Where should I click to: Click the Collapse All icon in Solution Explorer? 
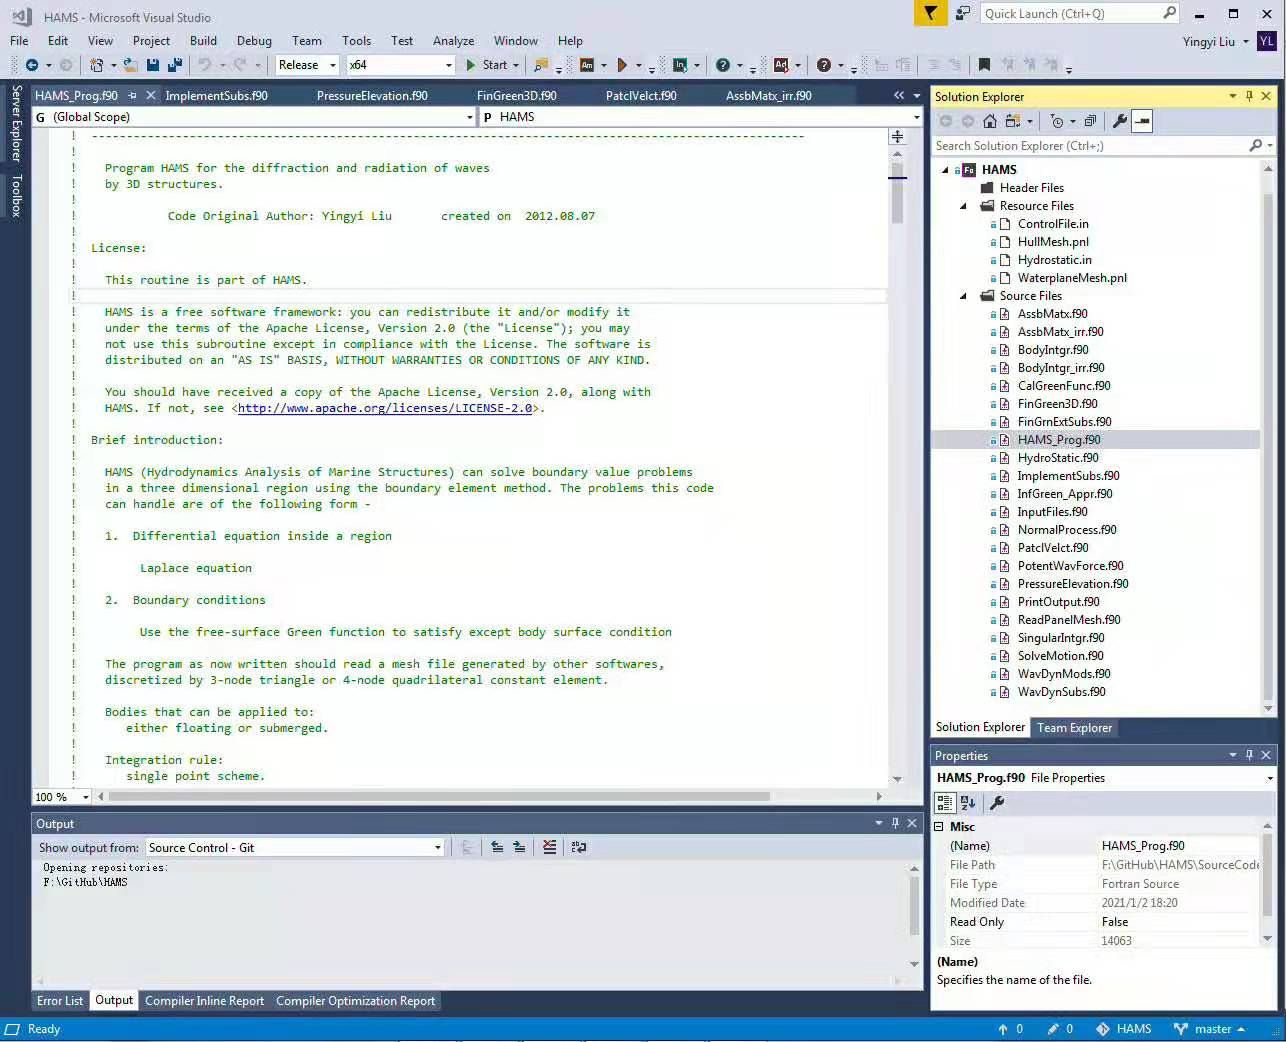pyautogui.click(x=1090, y=121)
